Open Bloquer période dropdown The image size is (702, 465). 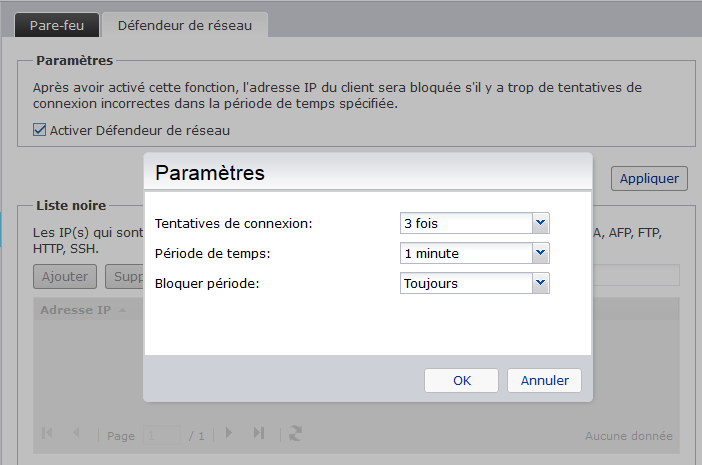click(x=540, y=283)
